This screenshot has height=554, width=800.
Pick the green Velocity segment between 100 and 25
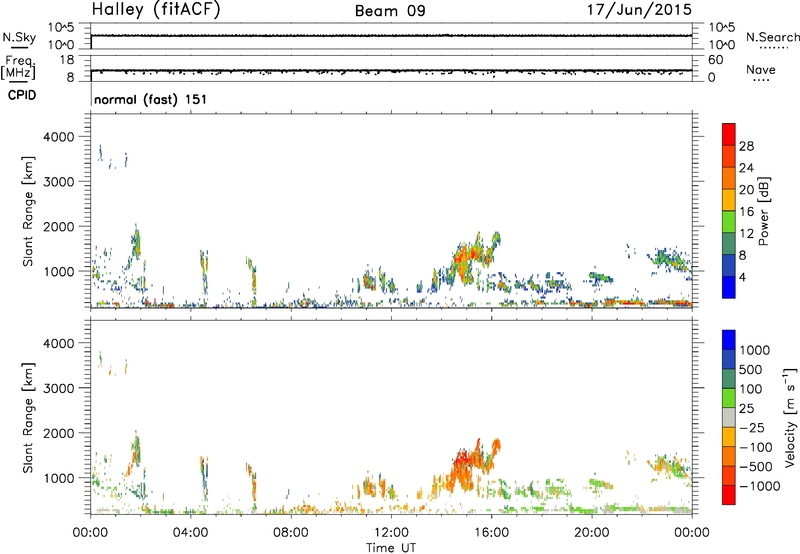[x=729, y=398]
